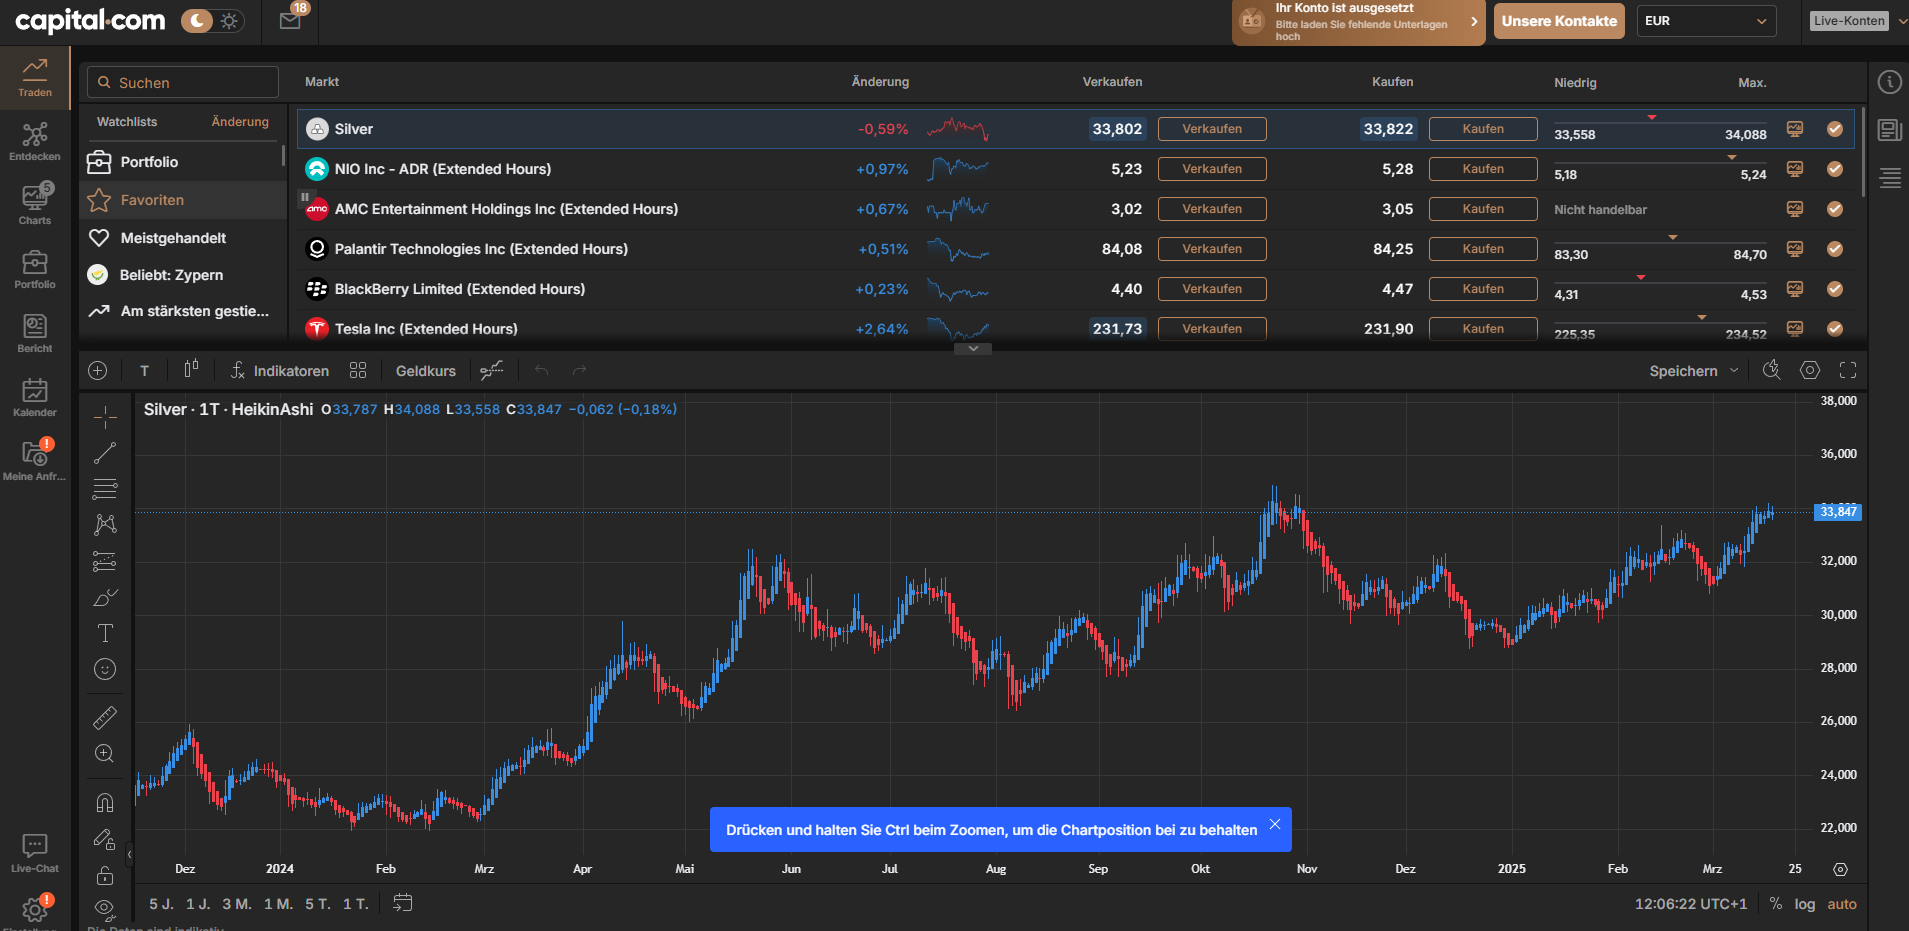This screenshot has width=1909, height=931.
Task: Open chart settings hexagon icon
Action: 1810,371
